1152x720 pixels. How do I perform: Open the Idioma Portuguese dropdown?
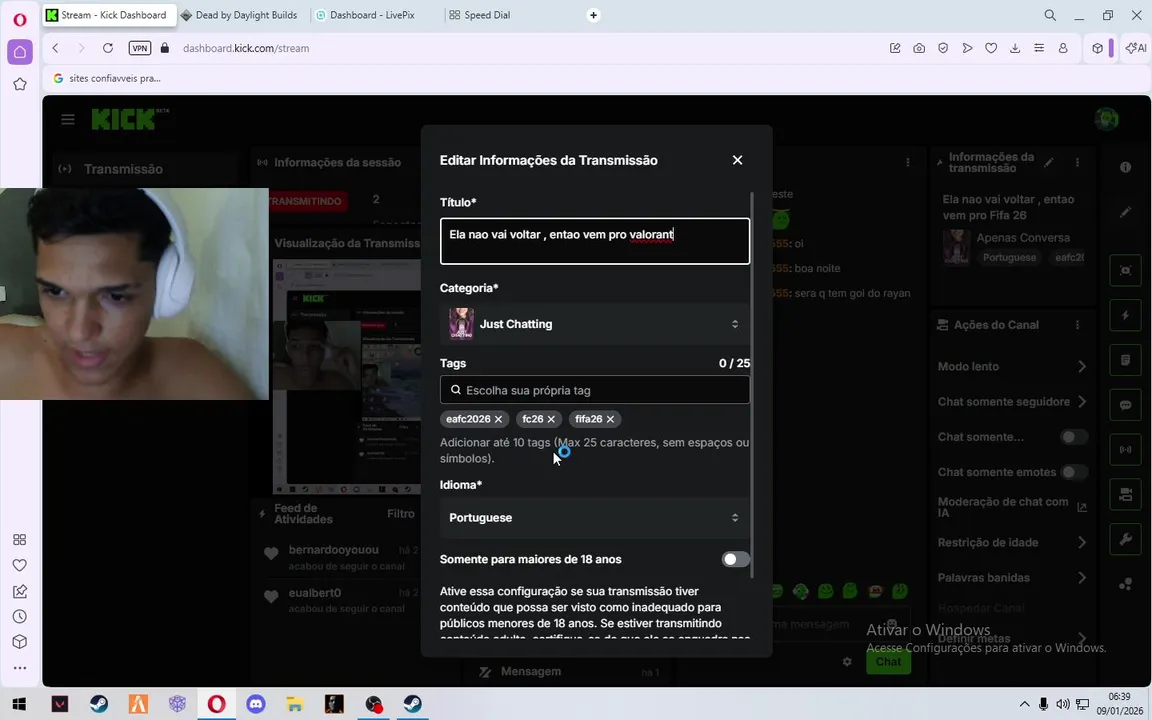click(x=594, y=517)
